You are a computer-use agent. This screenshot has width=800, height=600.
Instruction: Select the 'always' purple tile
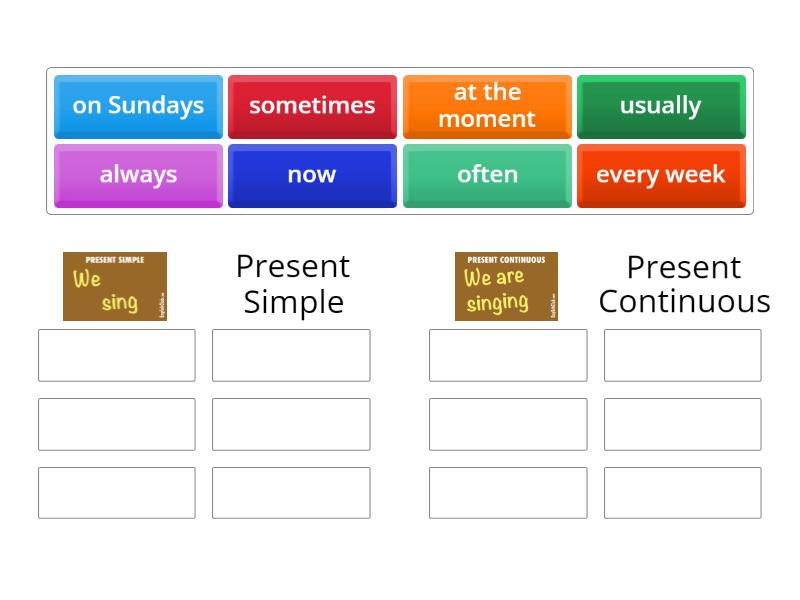tap(137, 175)
